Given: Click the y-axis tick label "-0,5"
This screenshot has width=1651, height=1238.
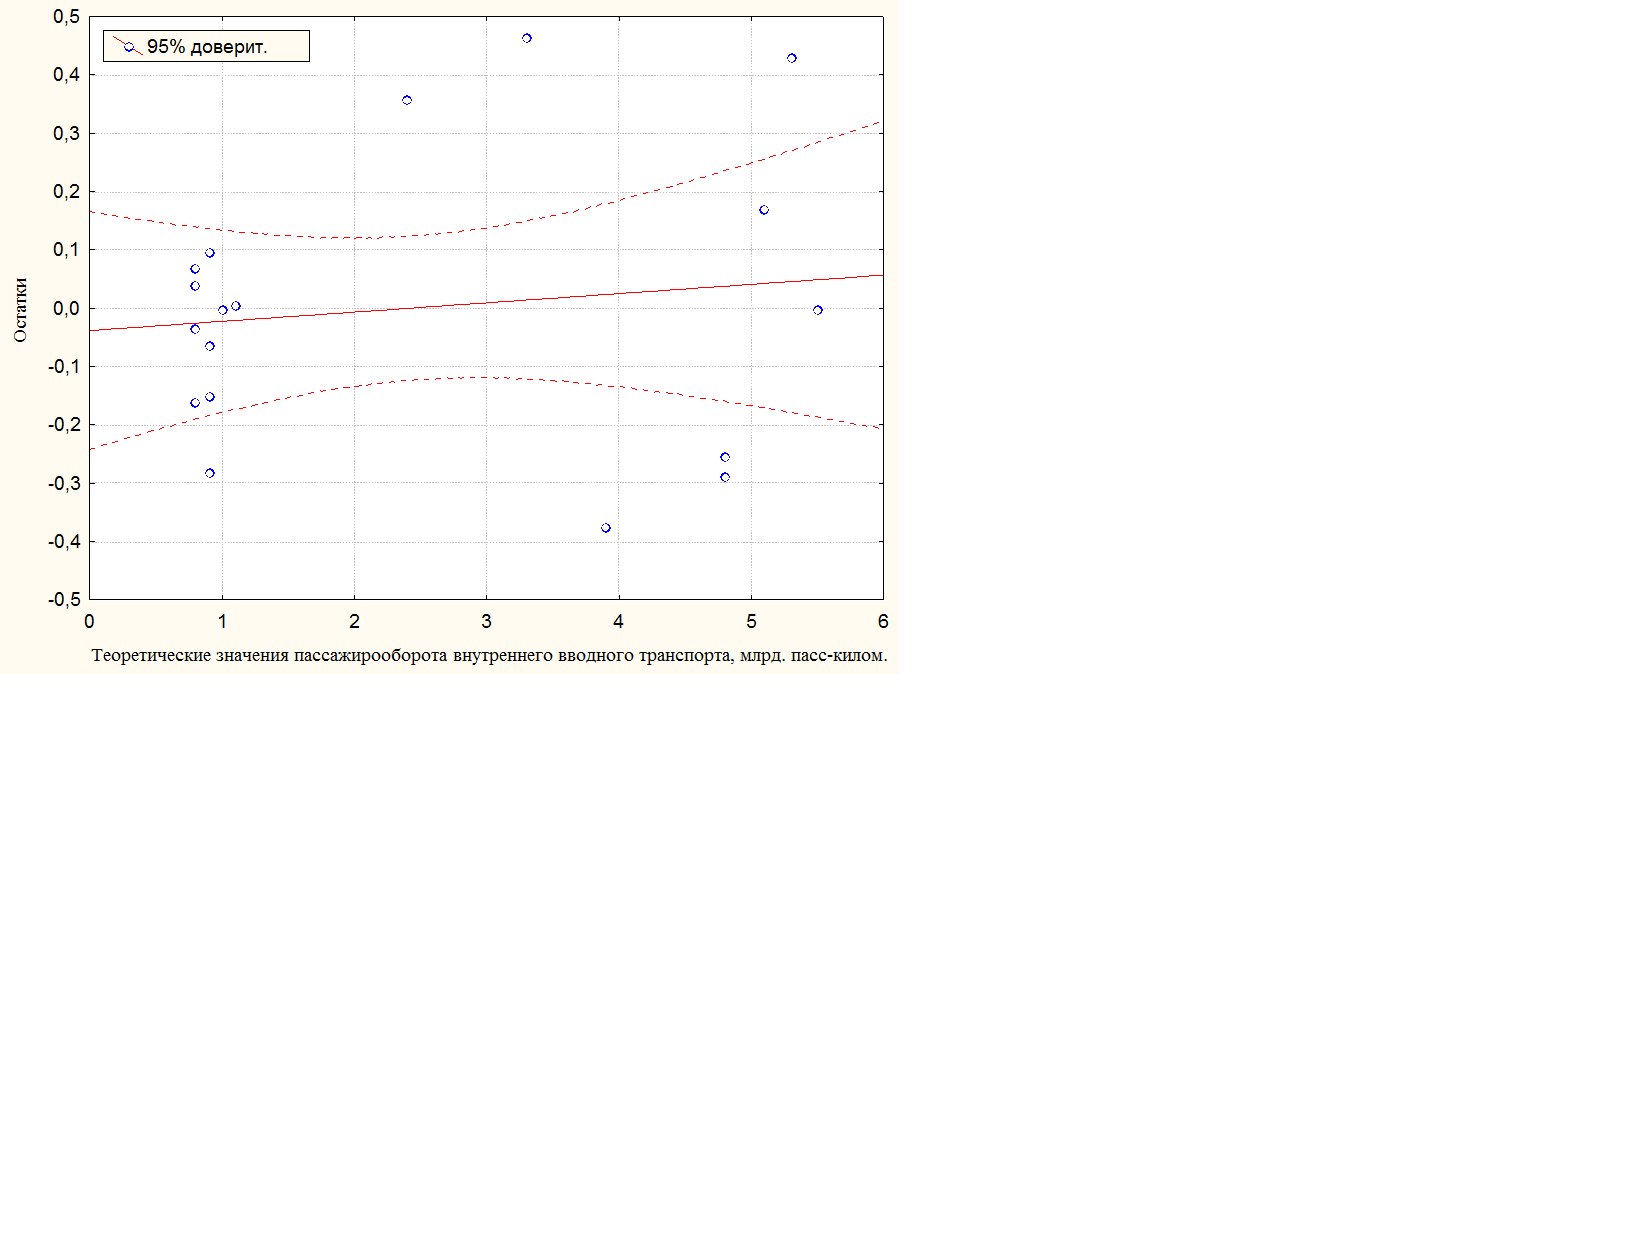Looking at the screenshot, I should (63, 600).
